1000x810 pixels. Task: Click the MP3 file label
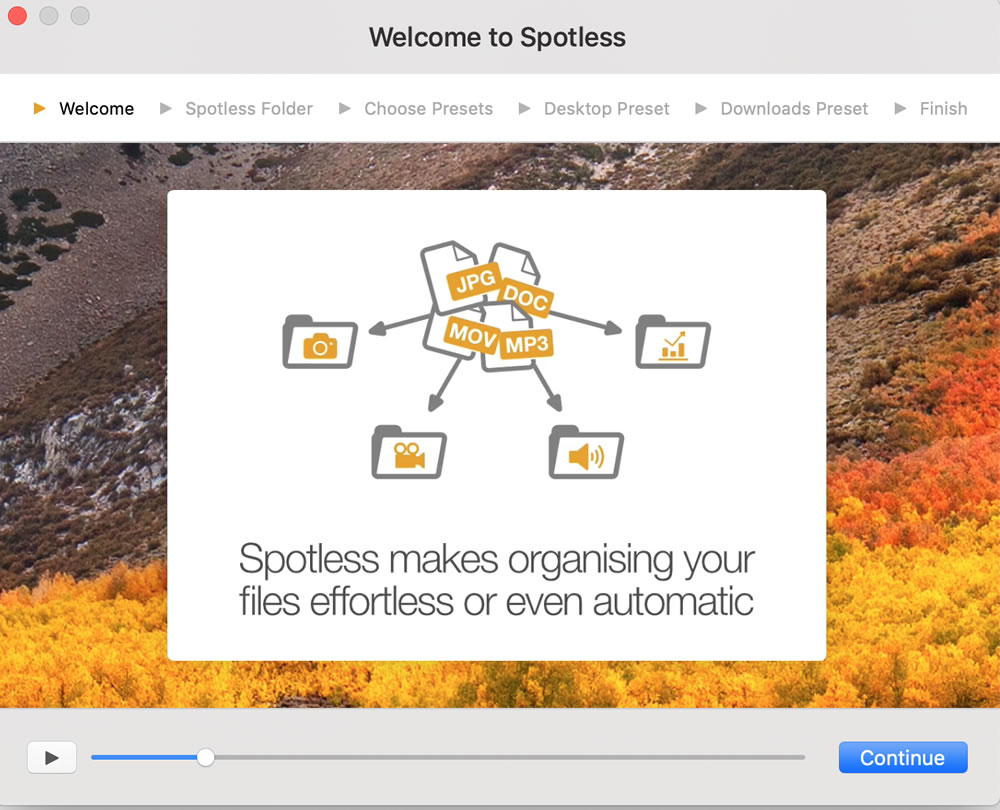526,345
